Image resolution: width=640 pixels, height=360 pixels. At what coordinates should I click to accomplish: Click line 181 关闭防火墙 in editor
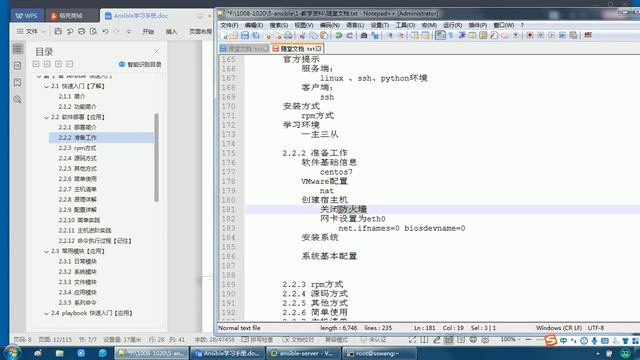(x=343, y=209)
